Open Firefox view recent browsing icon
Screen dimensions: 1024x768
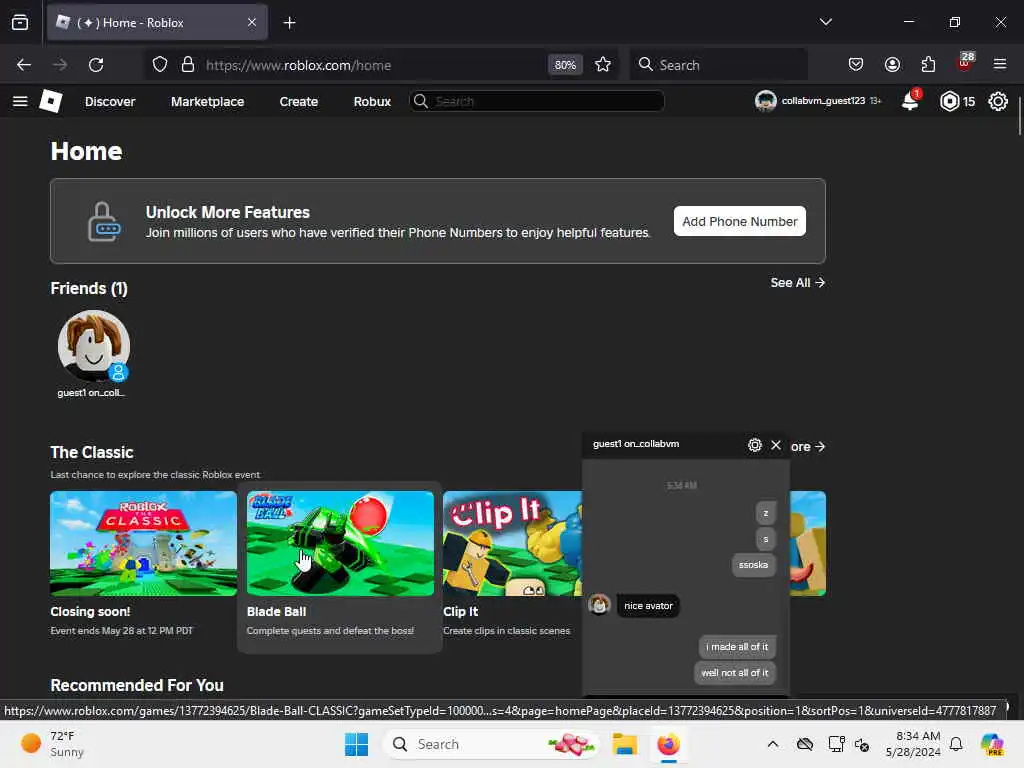[x=20, y=23]
